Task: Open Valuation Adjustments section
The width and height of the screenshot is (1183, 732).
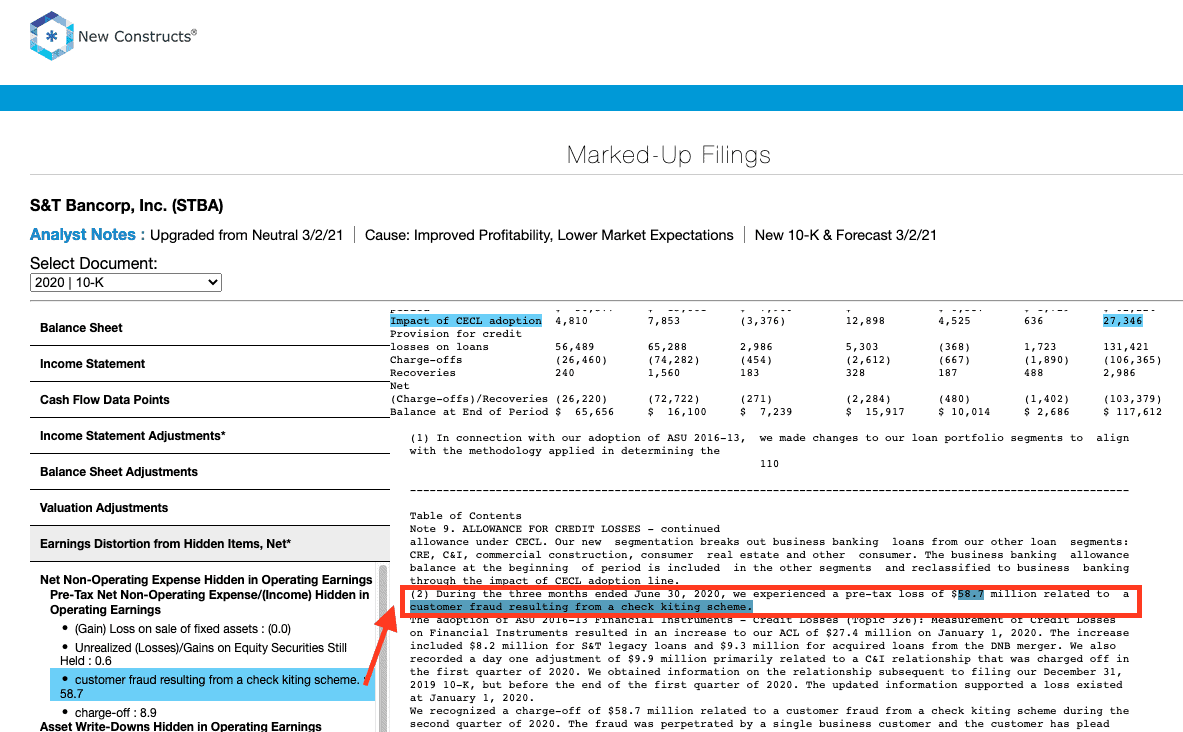Action: tap(210, 508)
